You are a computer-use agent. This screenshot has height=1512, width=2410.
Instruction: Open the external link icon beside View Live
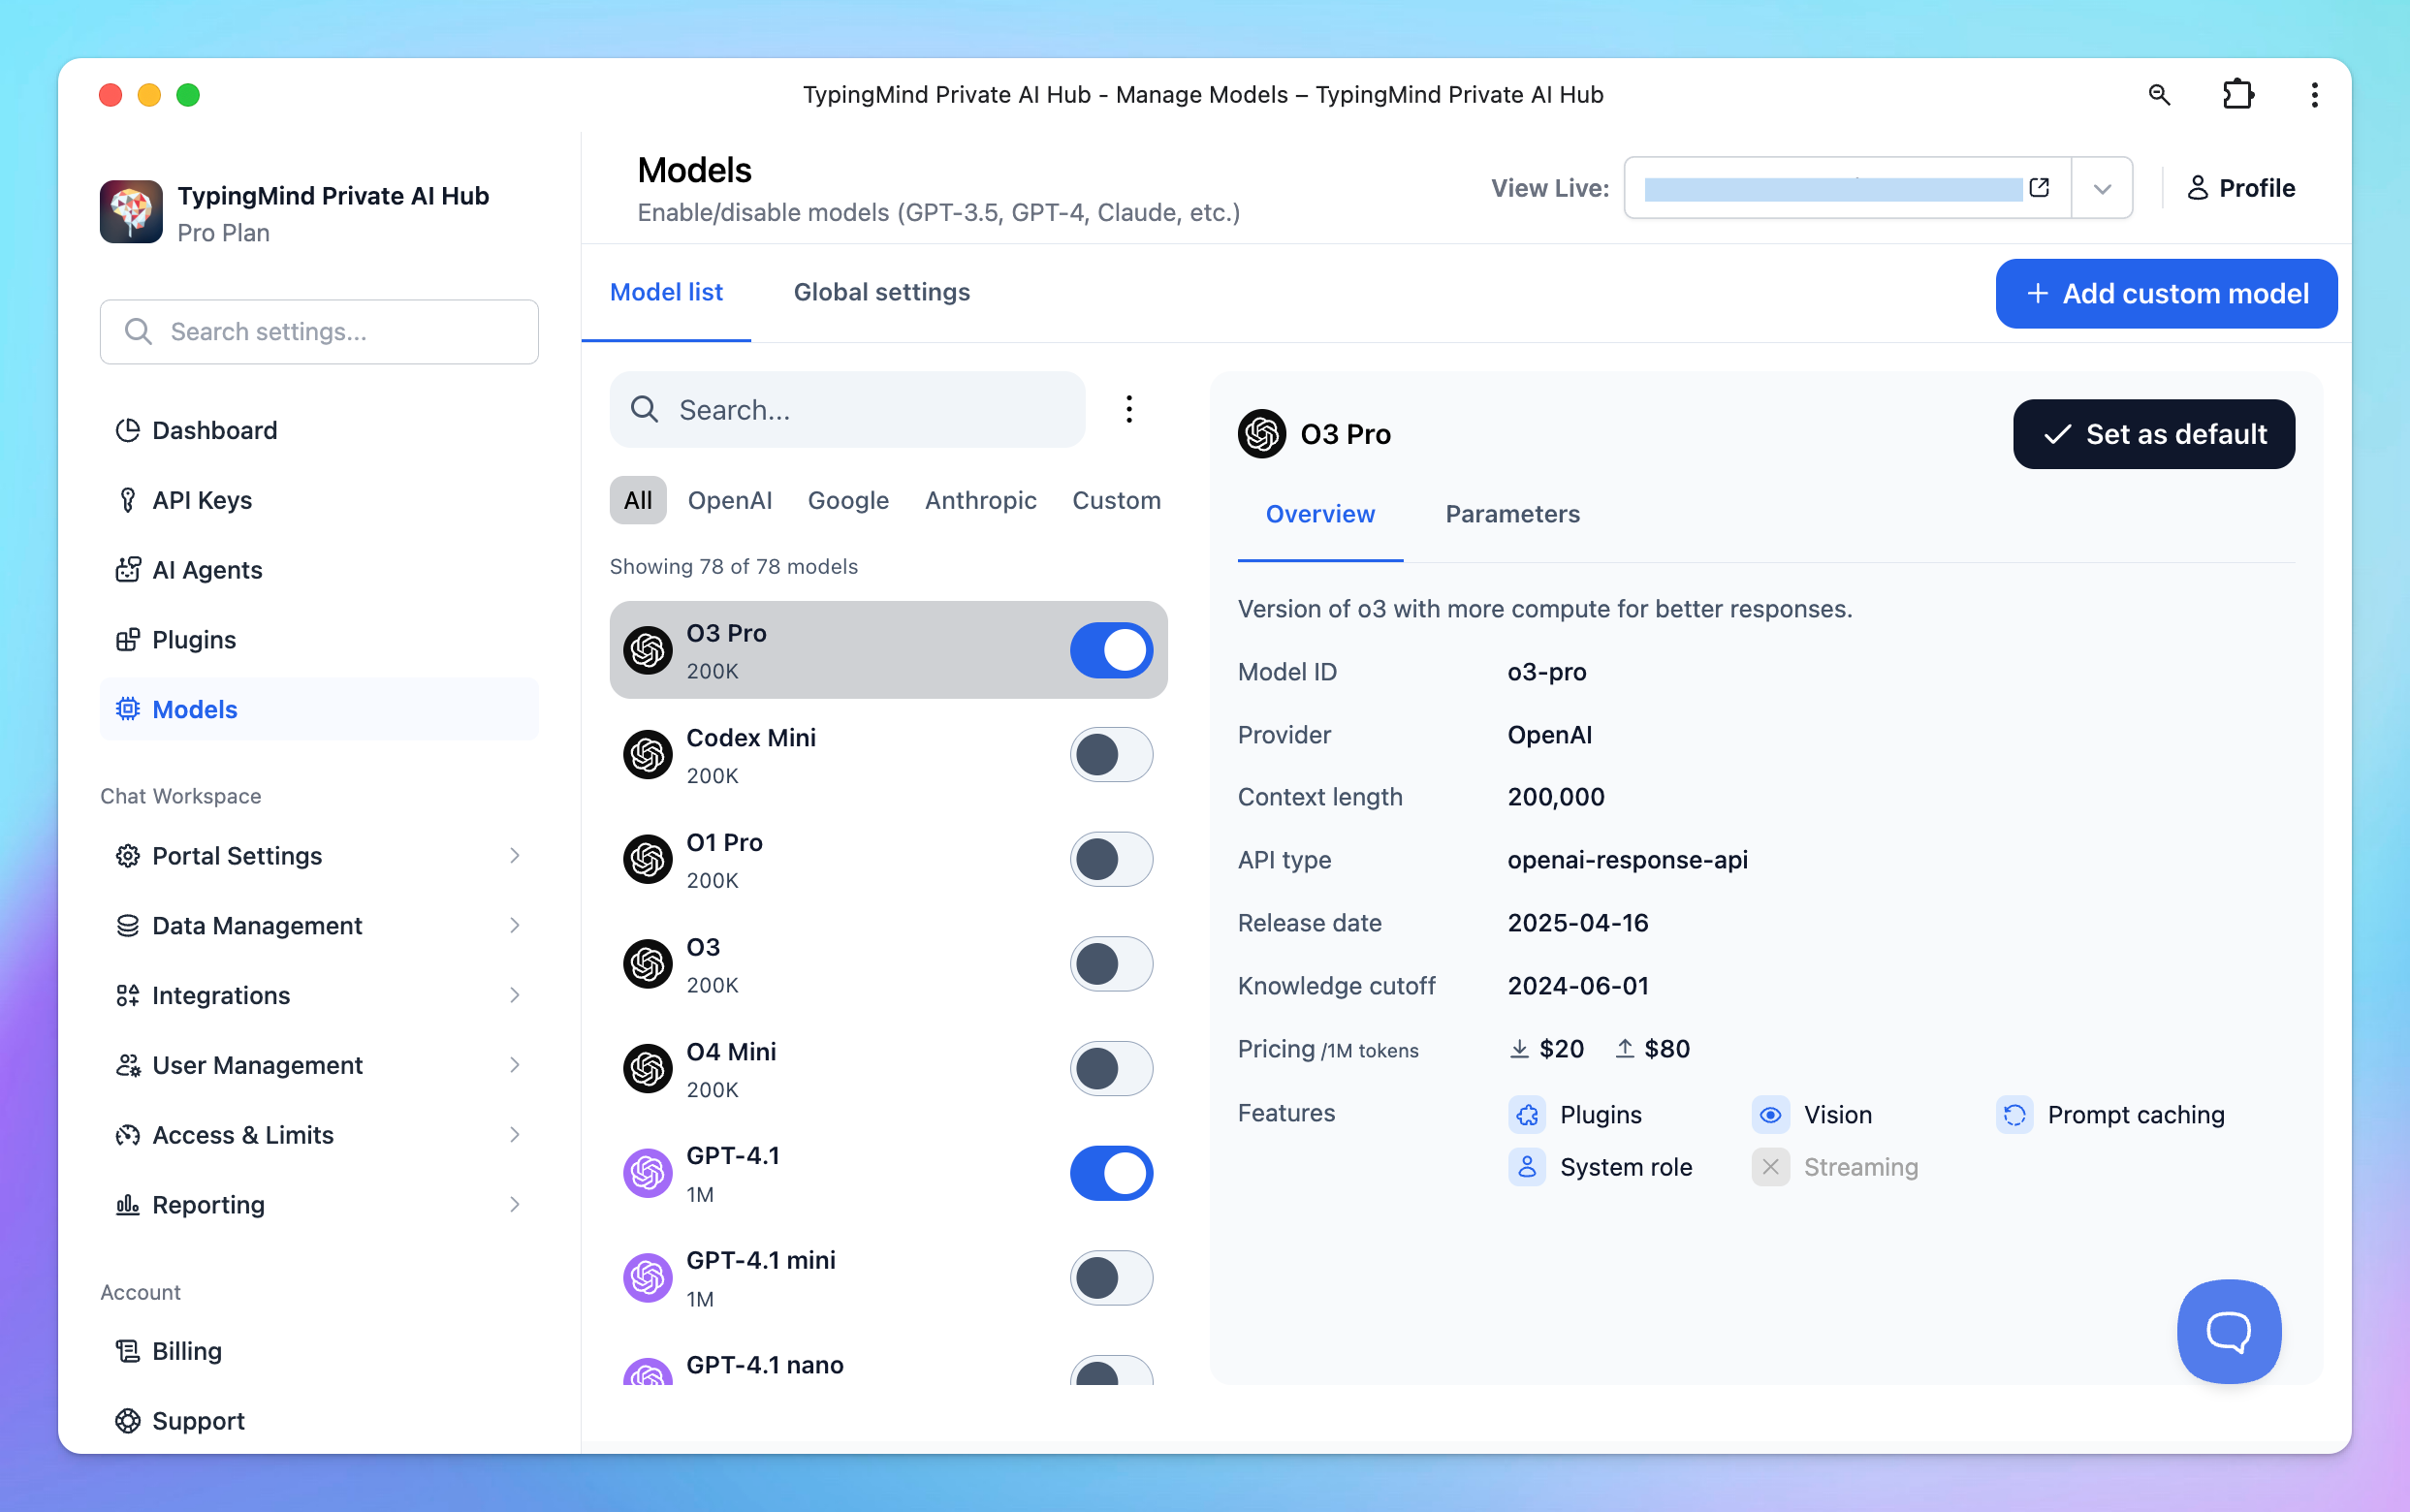(2039, 188)
